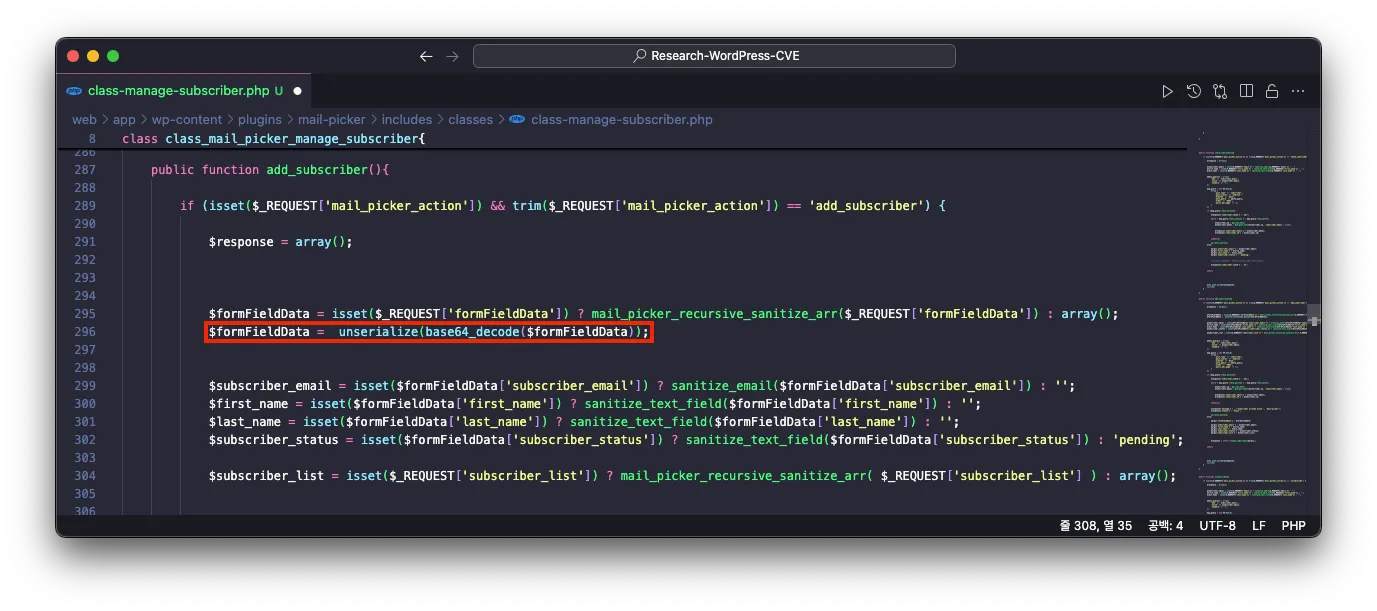
Task: Open the '줄 308, 열 35' go-to-line status item
Action: [x=1096, y=526]
